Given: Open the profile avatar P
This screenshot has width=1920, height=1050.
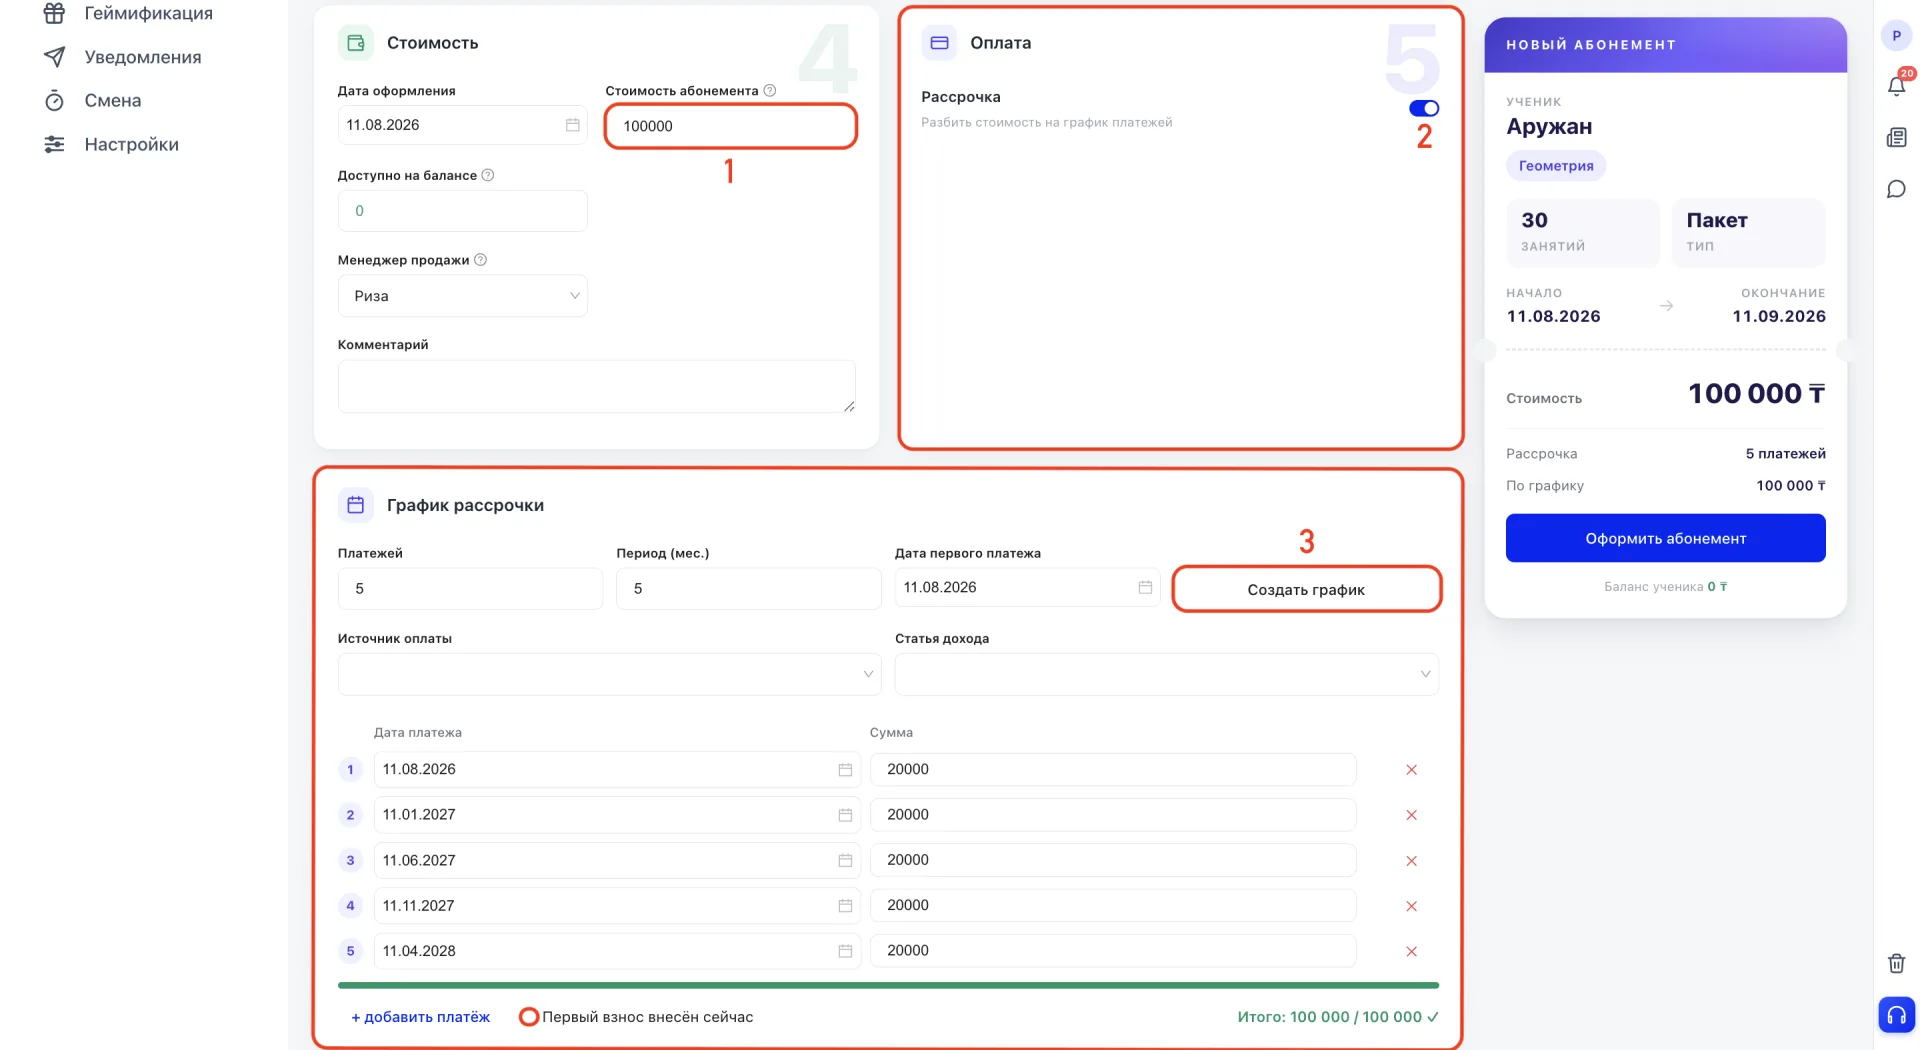Looking at the screenshot, I should pos(1896,36).
